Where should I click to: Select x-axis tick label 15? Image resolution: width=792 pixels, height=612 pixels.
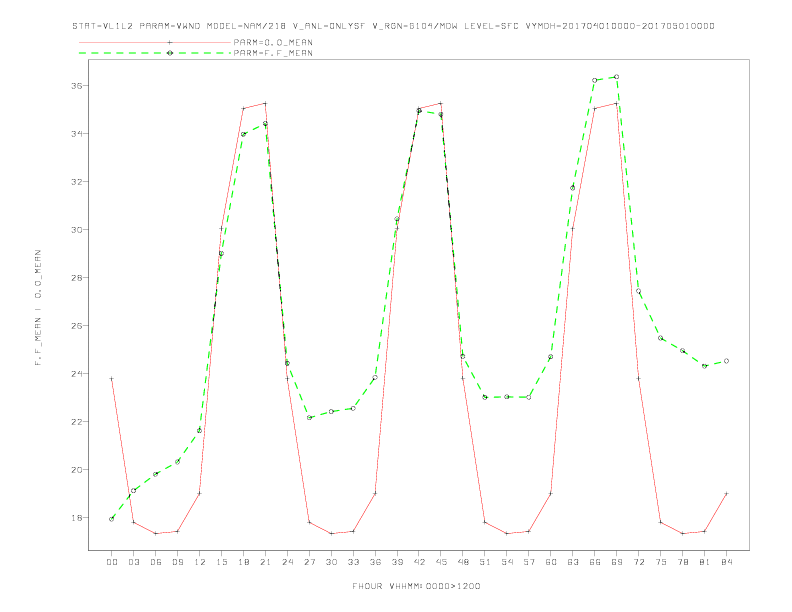(x=221, y=562)
